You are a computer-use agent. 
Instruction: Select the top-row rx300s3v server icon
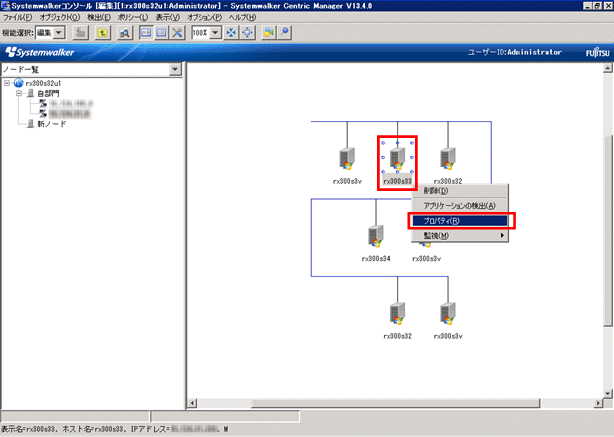coord(347,159)
